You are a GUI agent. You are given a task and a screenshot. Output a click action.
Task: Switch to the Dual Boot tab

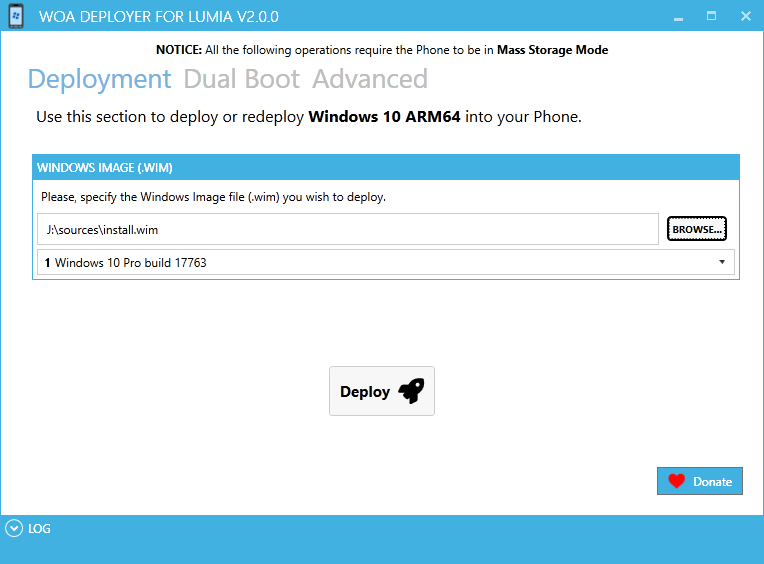coord(242,79)
